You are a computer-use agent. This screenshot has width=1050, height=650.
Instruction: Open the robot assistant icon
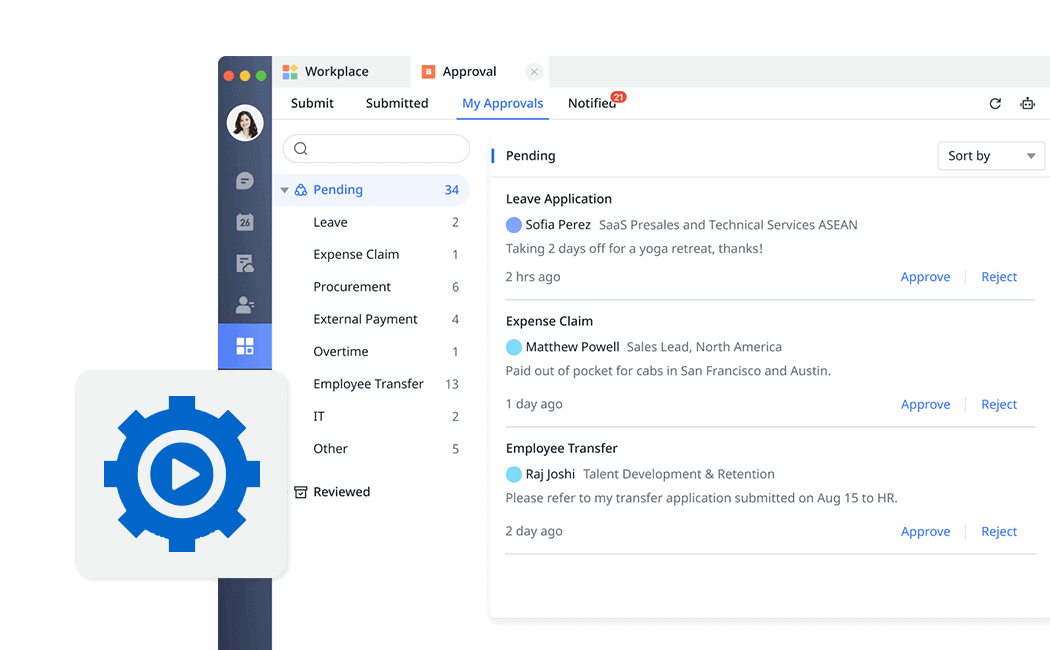(1027, 104)
